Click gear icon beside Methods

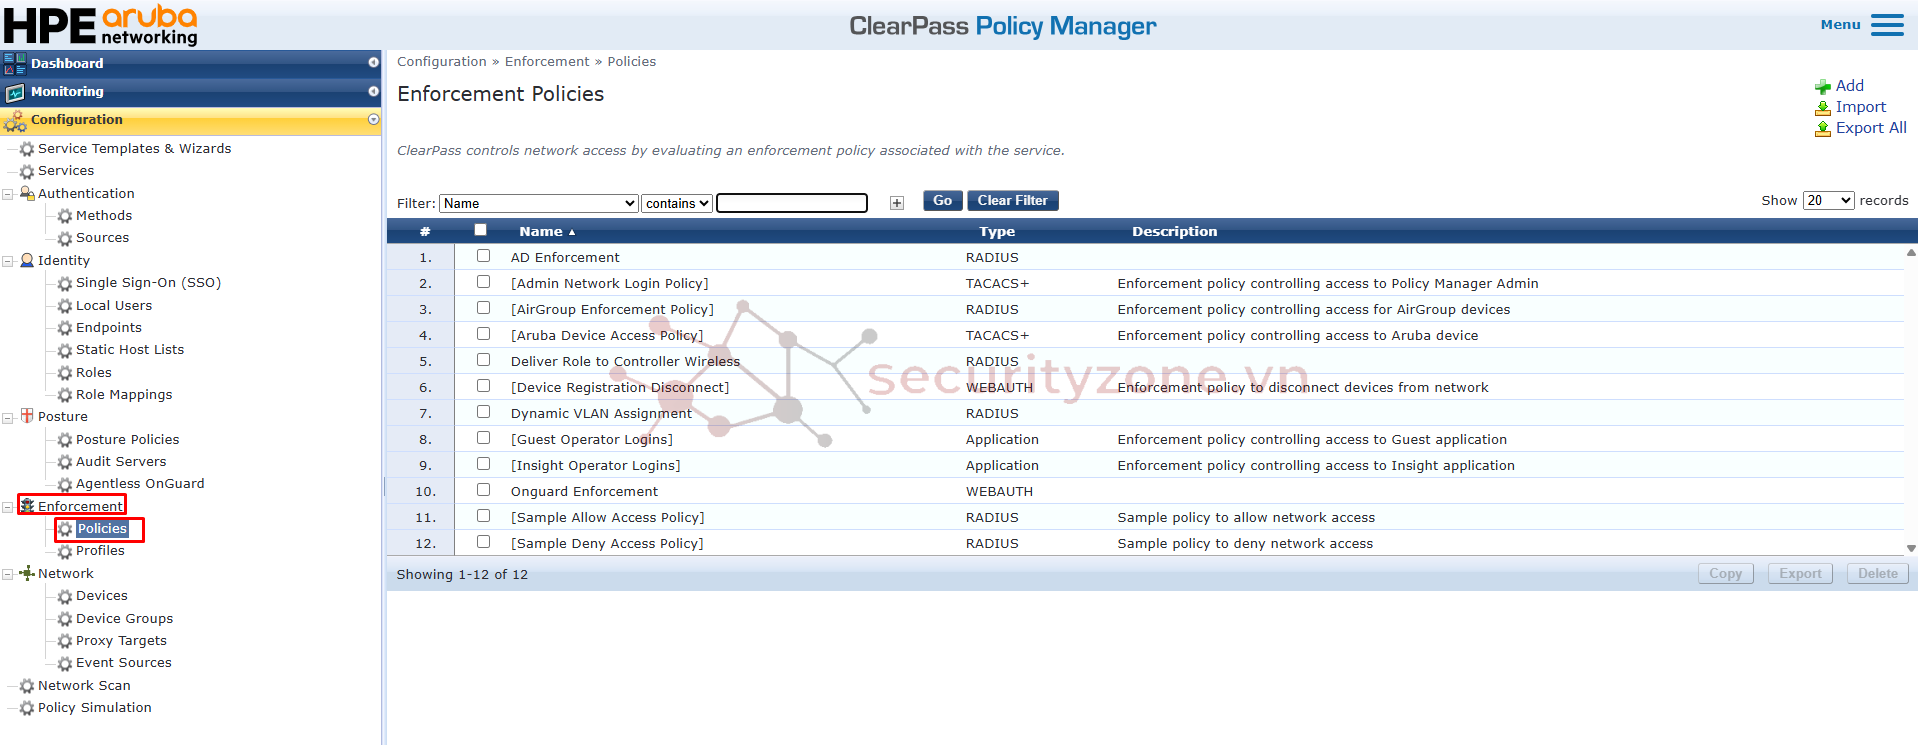pos(65,216)
